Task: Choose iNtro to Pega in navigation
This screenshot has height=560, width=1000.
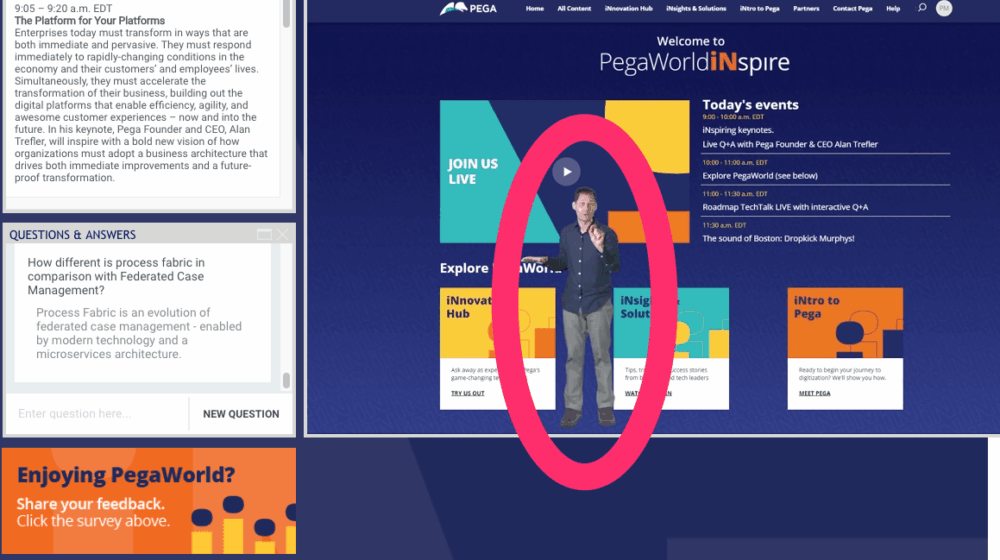Action: [x=759, y=9]
